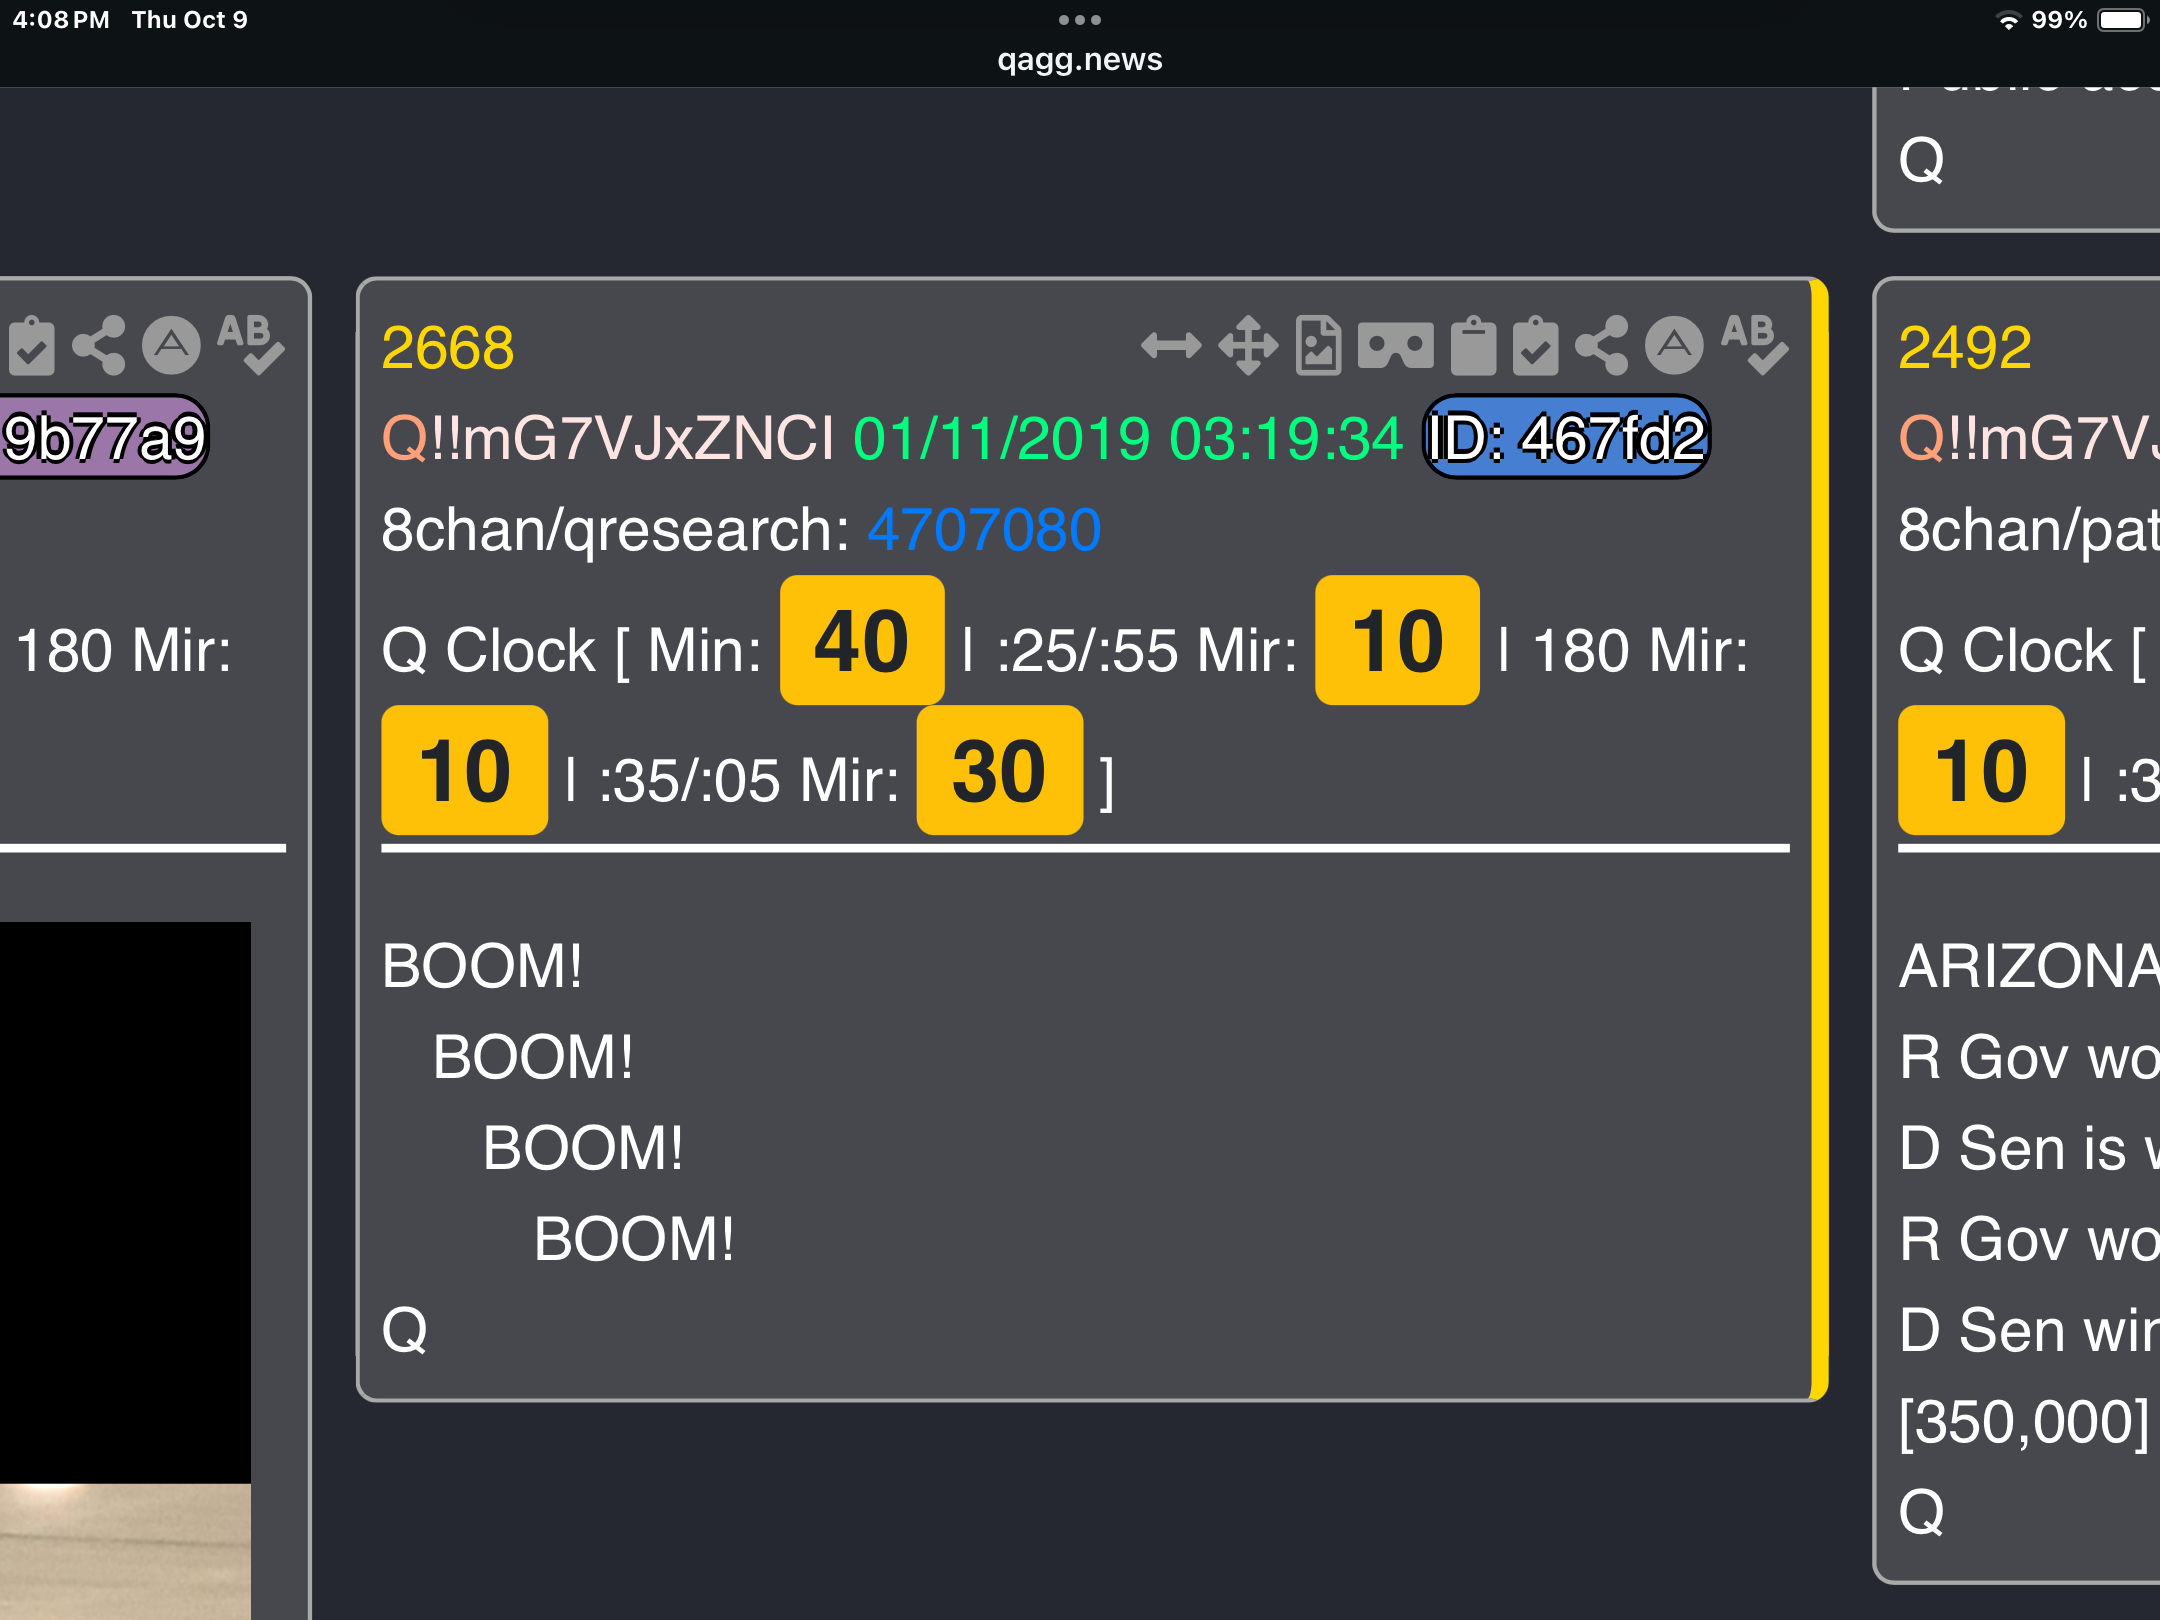Click the AB spellcheck icon on post 2668
This screenshot has width=2160, height=1620.
click(x=1753, y=346)
